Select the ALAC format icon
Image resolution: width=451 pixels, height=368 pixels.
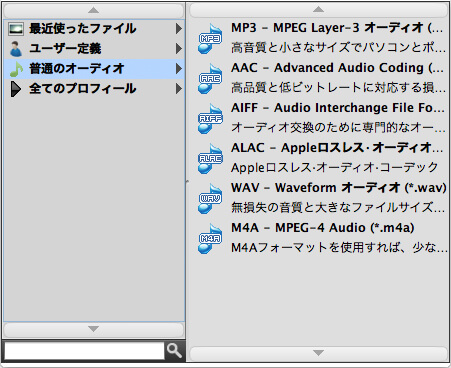(210, 159)
